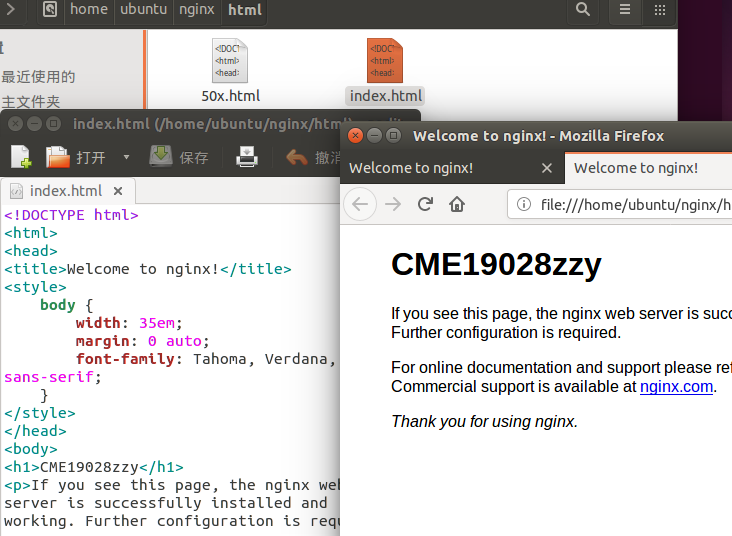Click the Firefox home button

[x=457, y=204]
